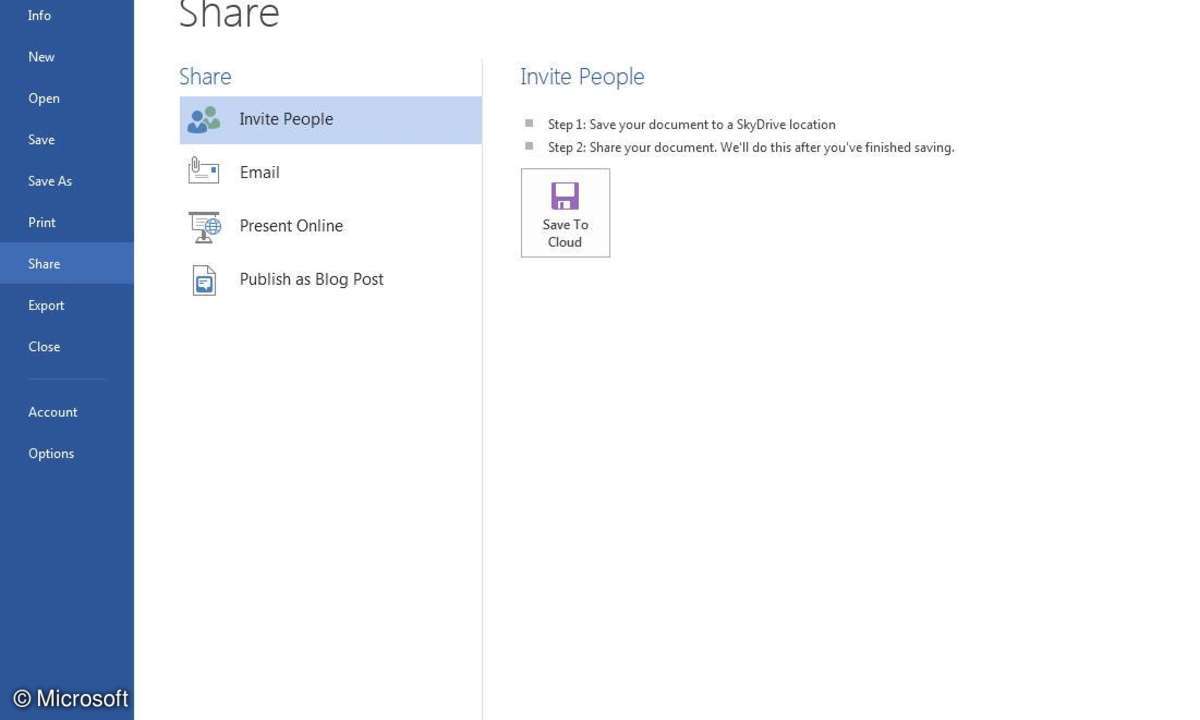Open the Print tab
The height and width of the screenshot is (720, 1200).
point(67,222)
